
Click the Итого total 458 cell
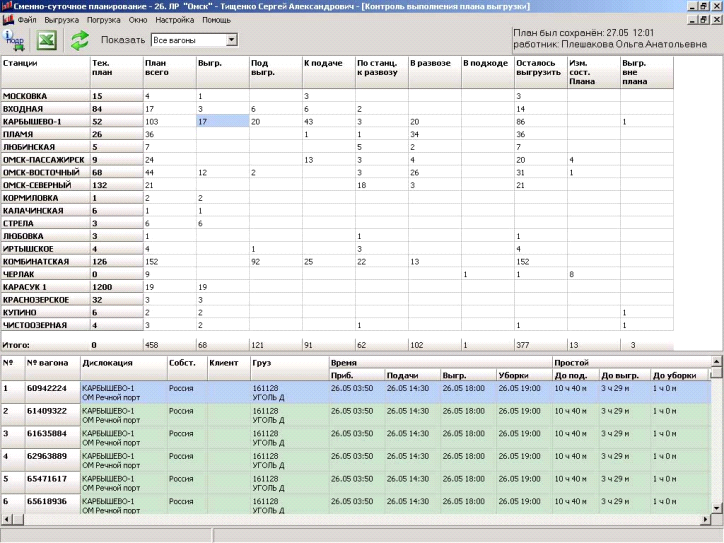click(x=170, y=345)
